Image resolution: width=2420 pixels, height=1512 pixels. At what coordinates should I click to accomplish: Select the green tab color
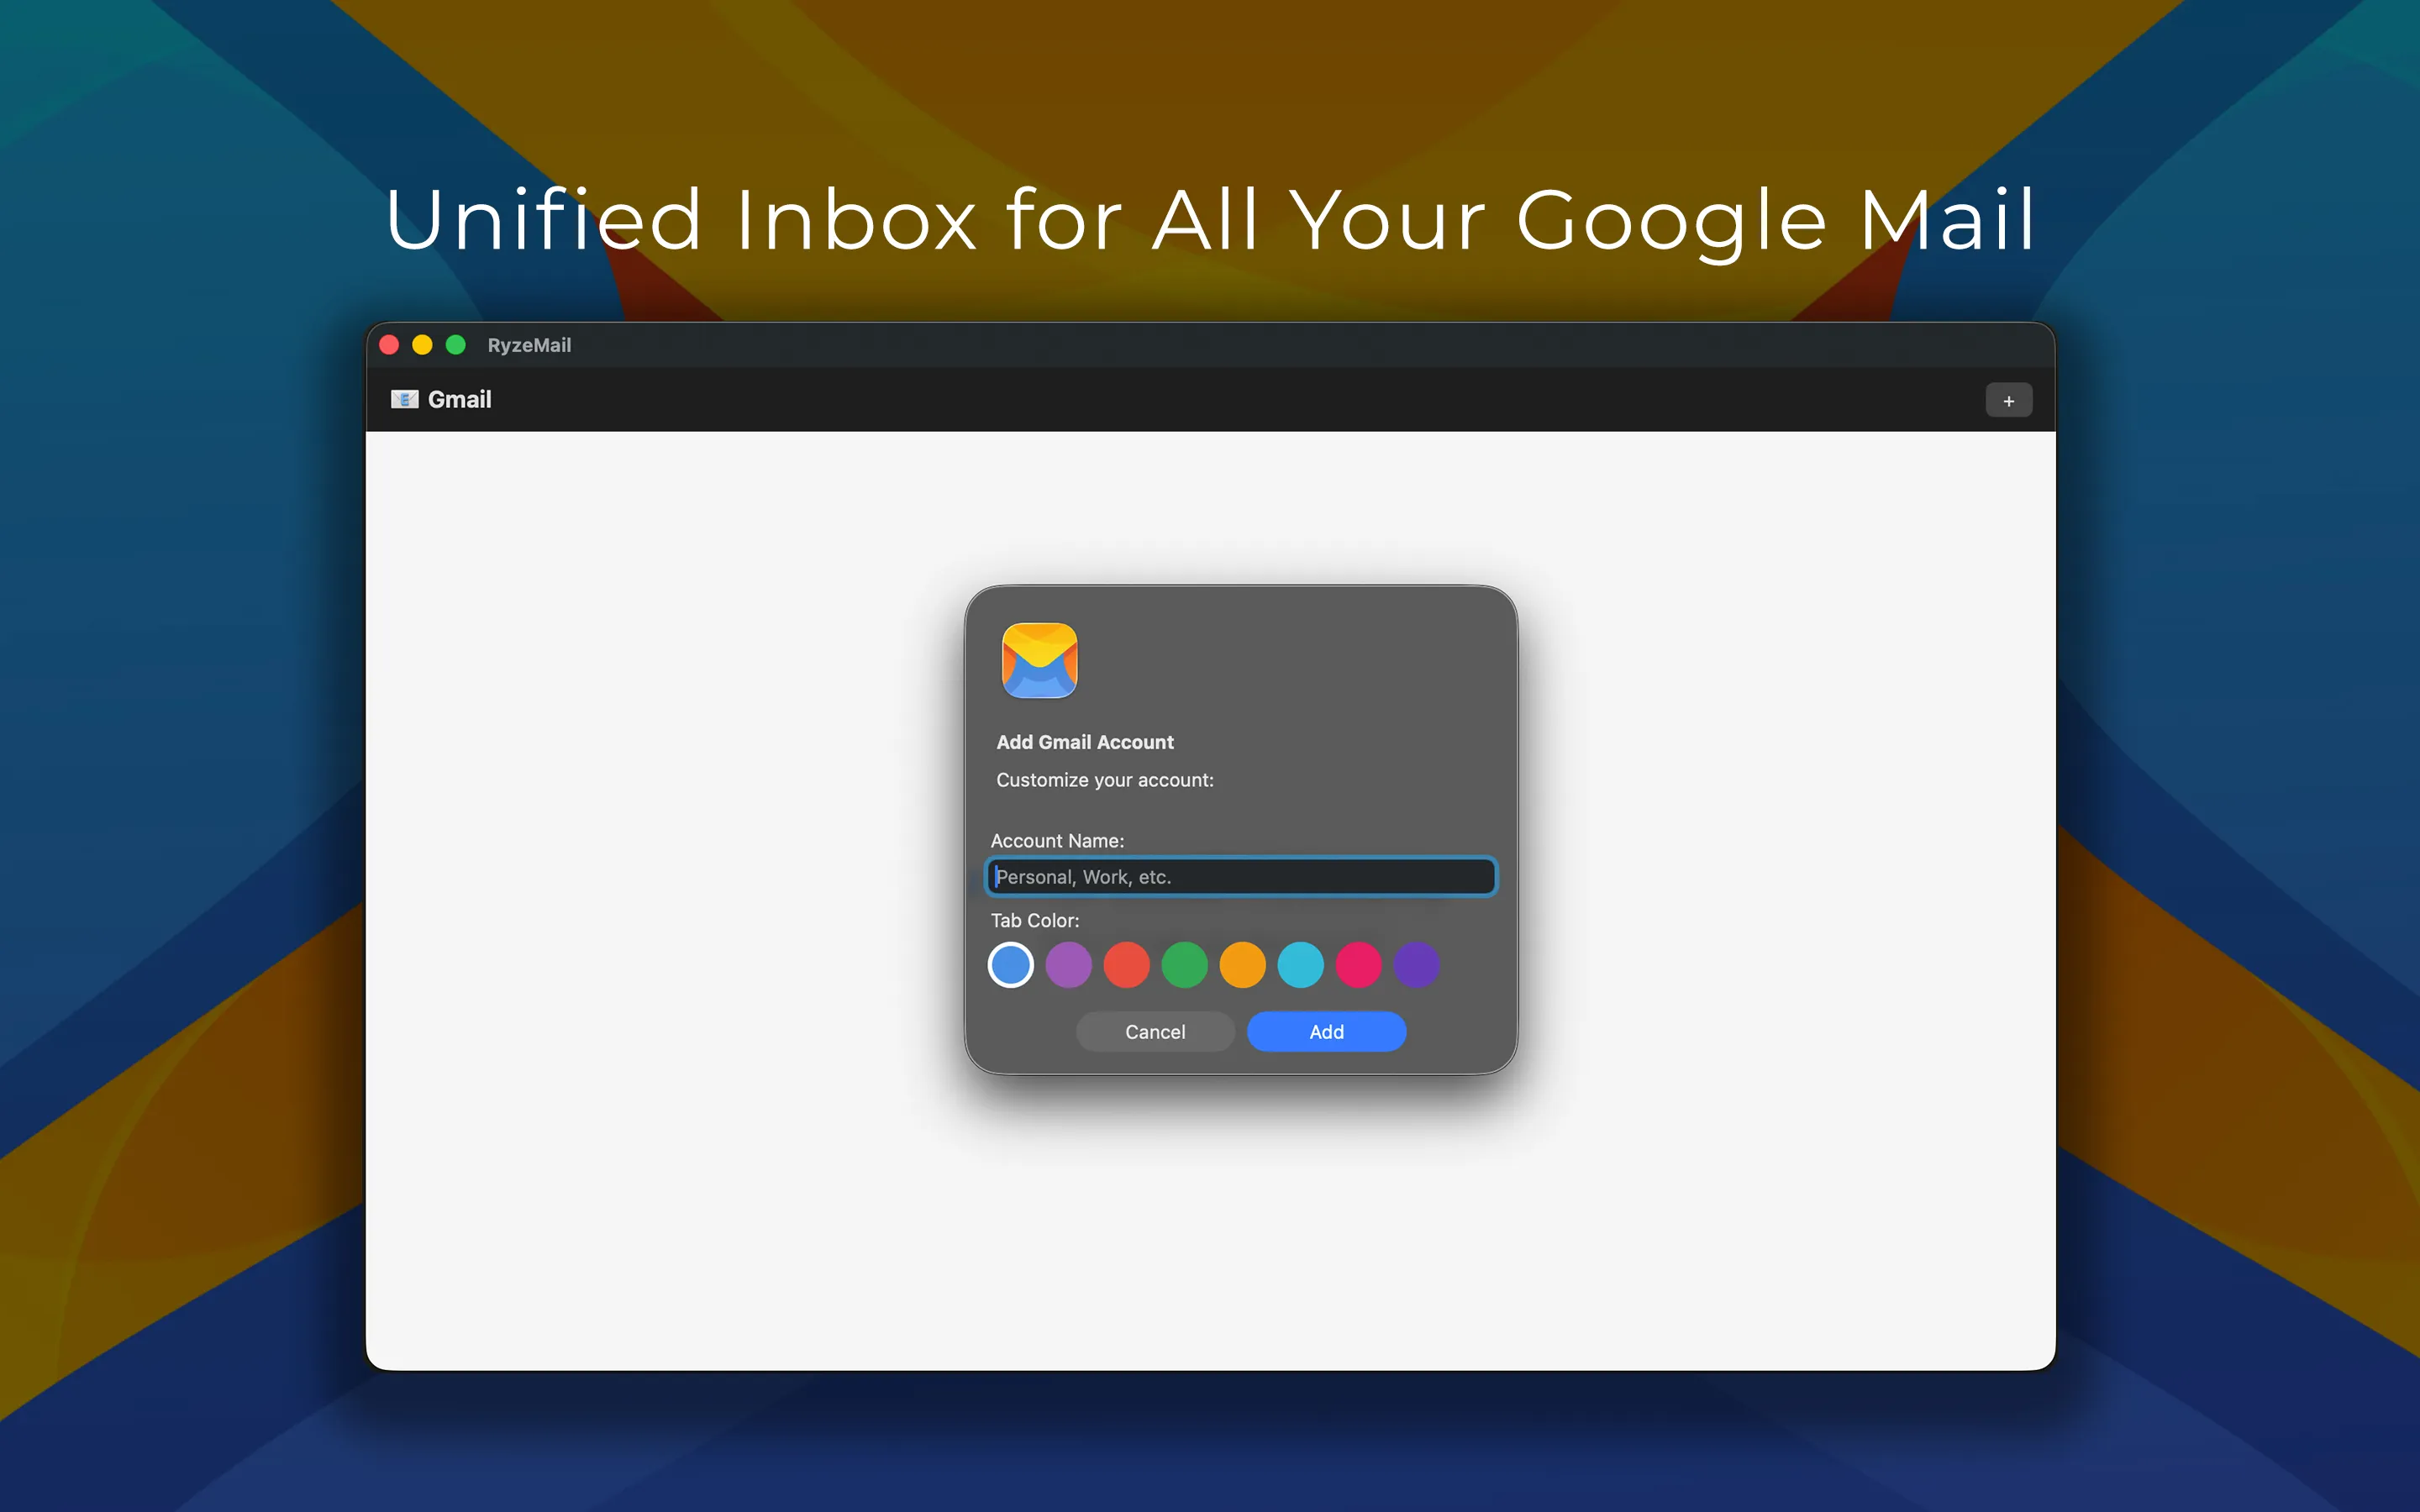1184,964
